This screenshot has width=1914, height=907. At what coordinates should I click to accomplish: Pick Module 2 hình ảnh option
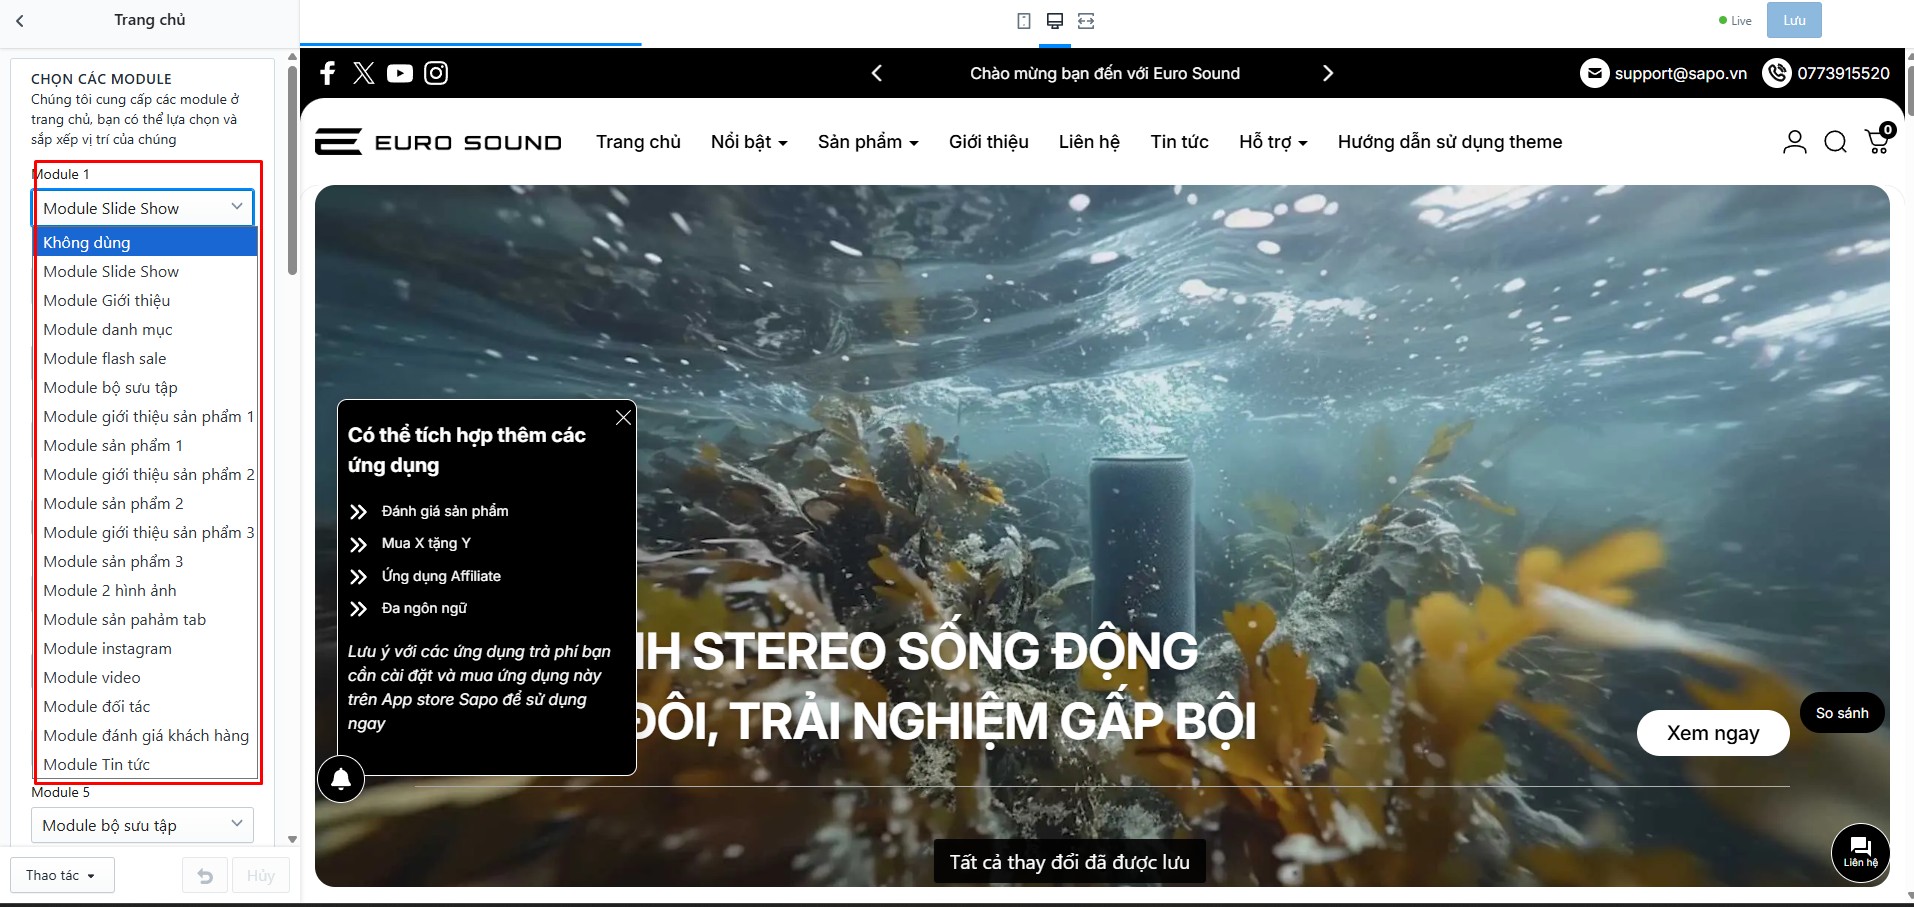pos(147,590)
